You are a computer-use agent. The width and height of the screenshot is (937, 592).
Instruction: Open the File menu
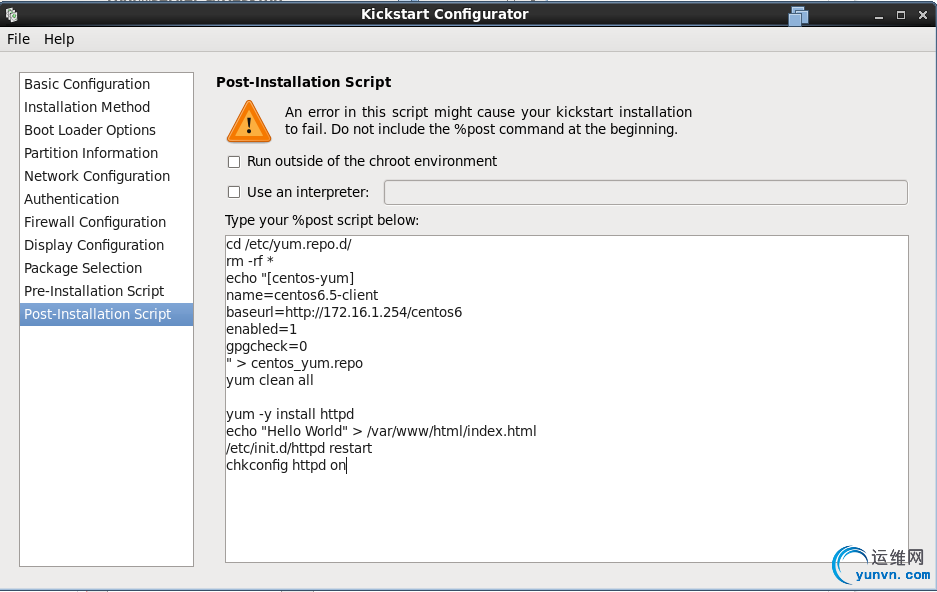18,39
